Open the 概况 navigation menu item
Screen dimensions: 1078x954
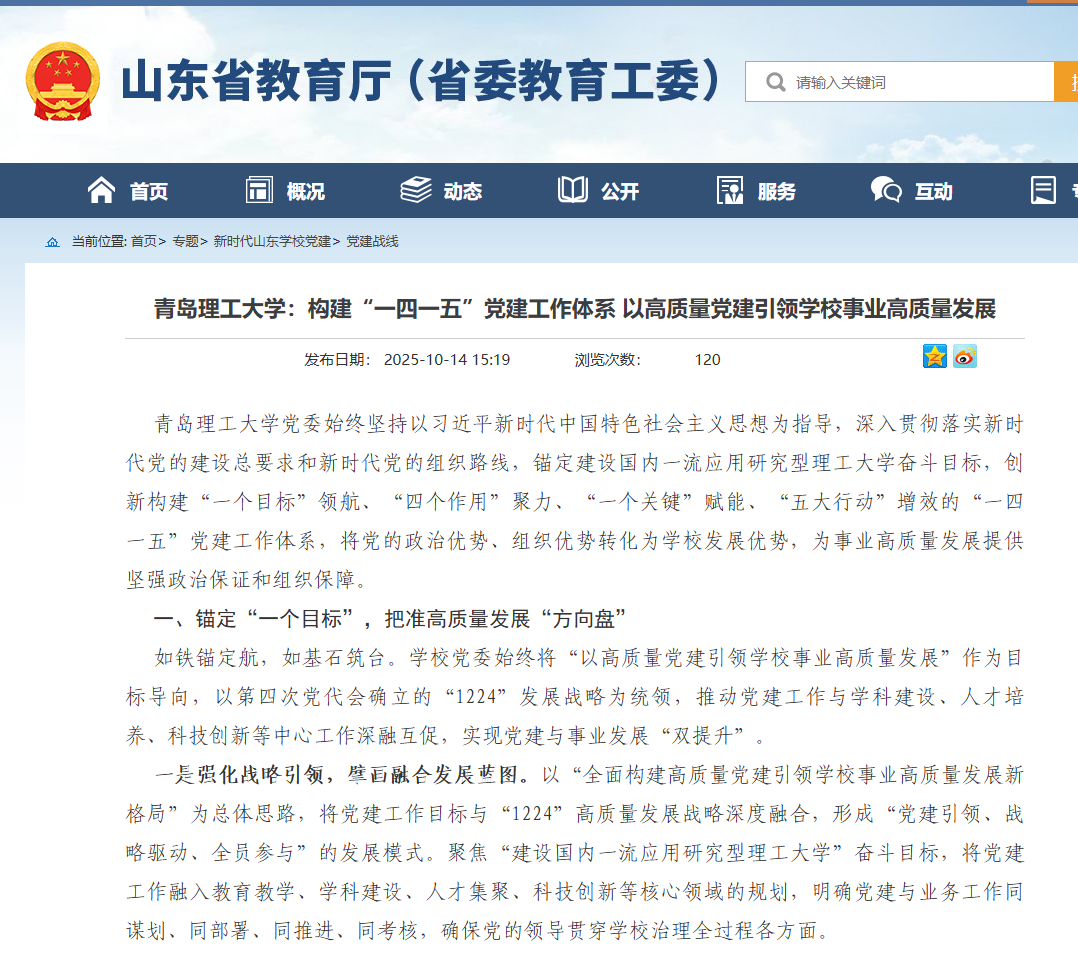coord(305,191)
